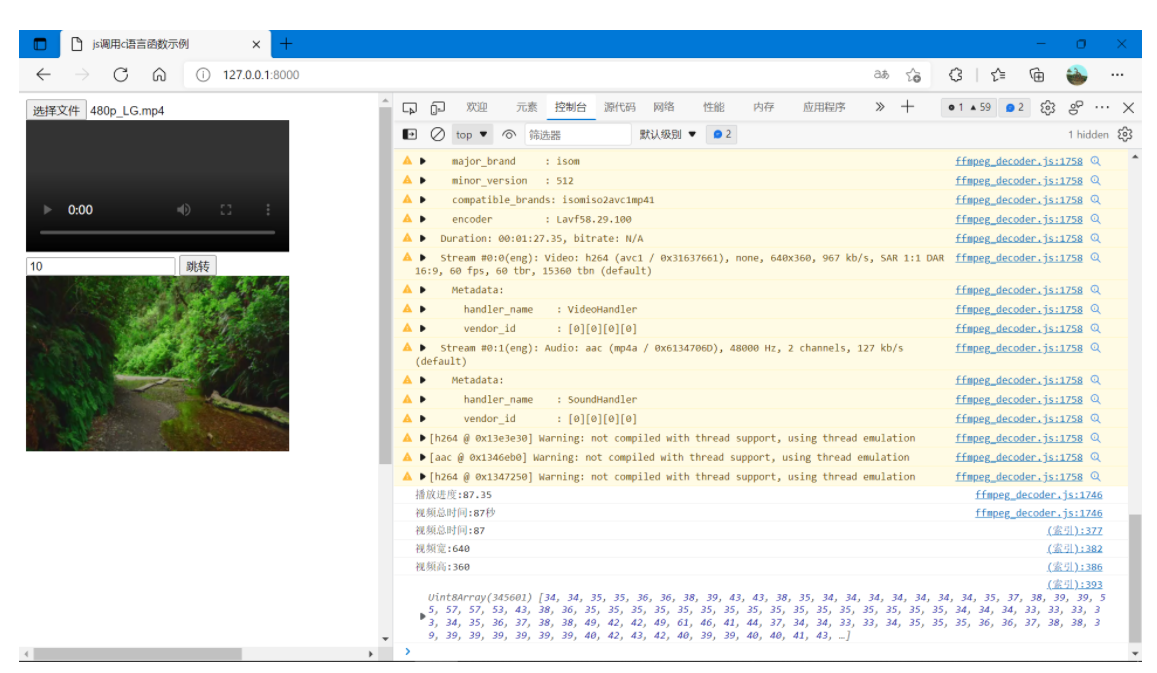The height and width of the screenshot is (673, 1157).
Task: Mute the video using the volume icon
Action: [x=184, y=210]
